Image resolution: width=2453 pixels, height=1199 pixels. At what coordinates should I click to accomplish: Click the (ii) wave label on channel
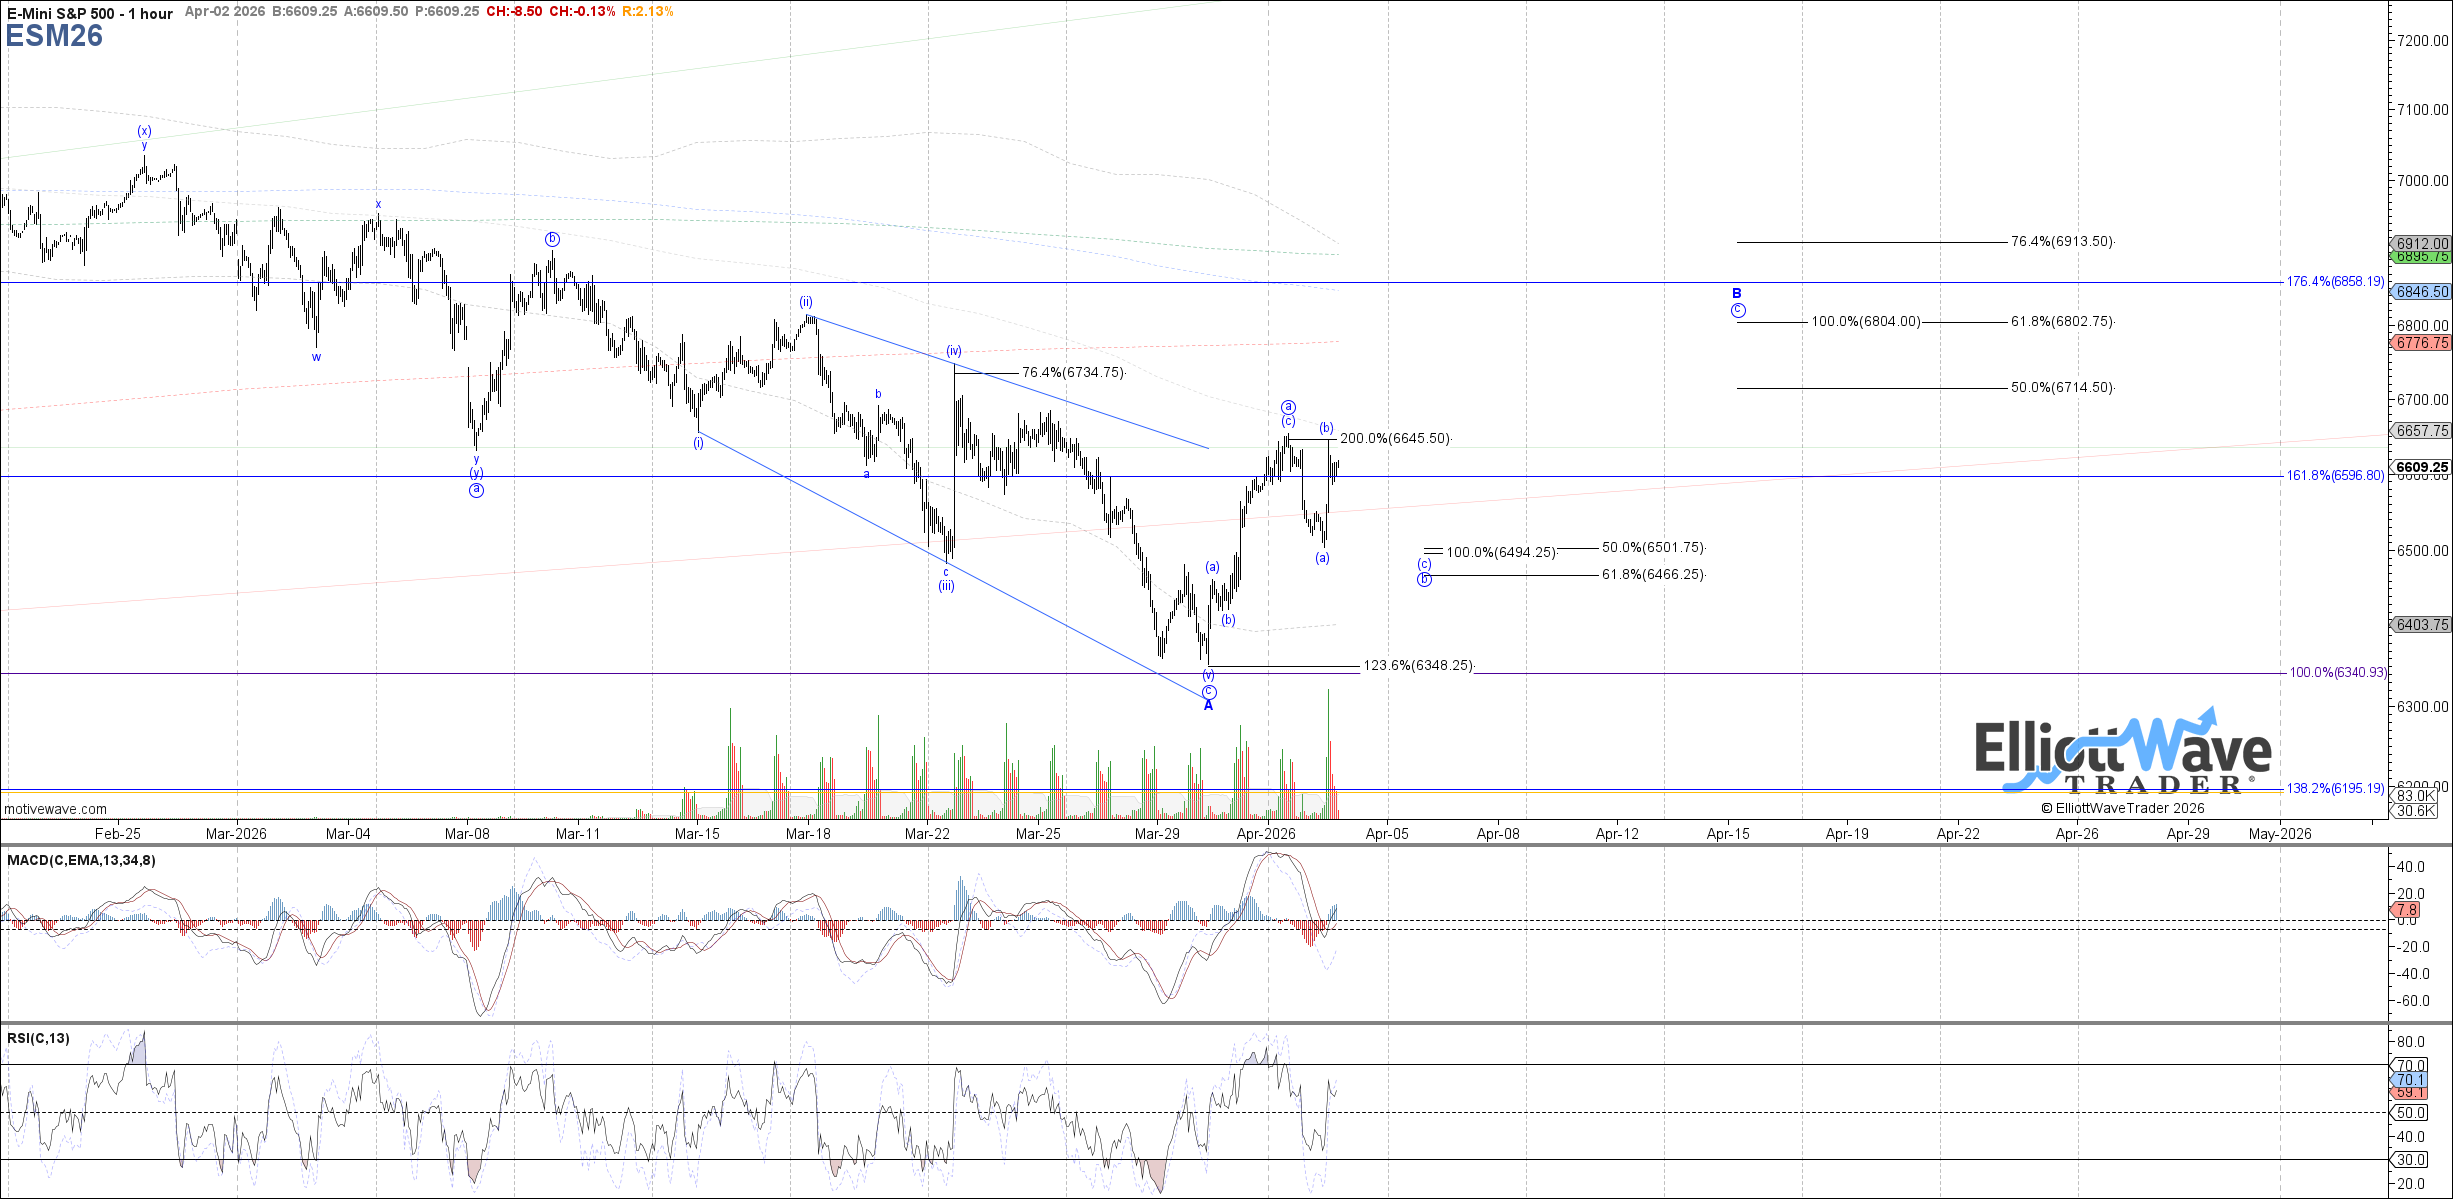coord(805,302)
